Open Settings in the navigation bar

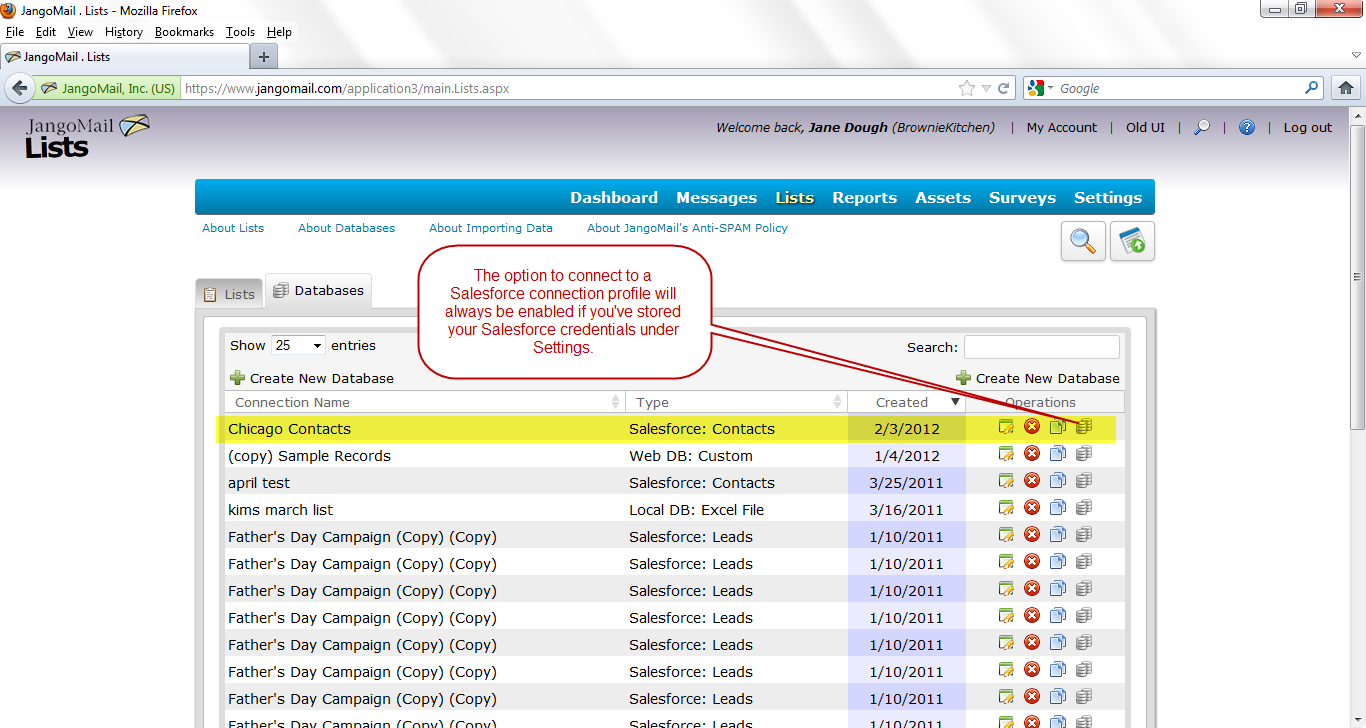[1108, 198]
